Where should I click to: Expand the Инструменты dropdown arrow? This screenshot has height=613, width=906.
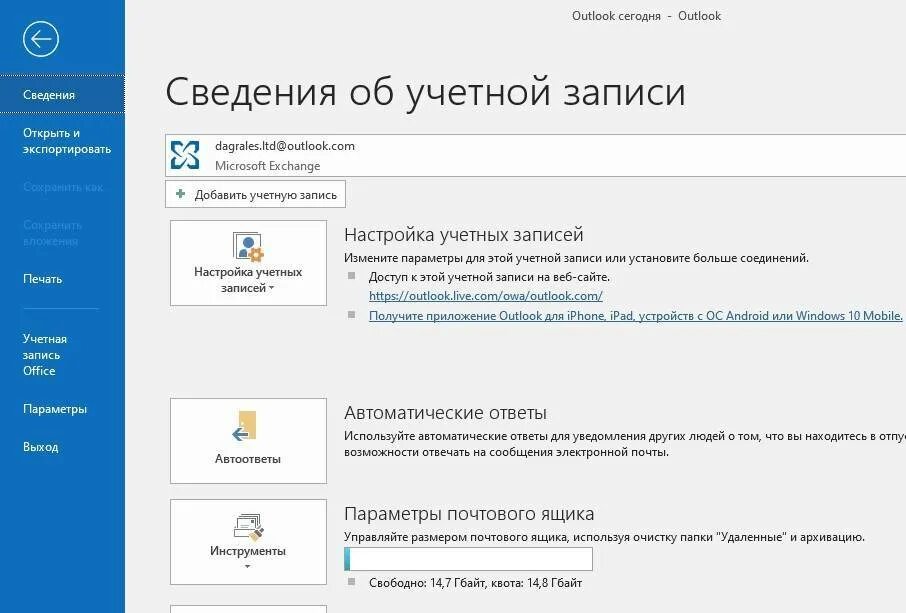click(x=248, y=566)
